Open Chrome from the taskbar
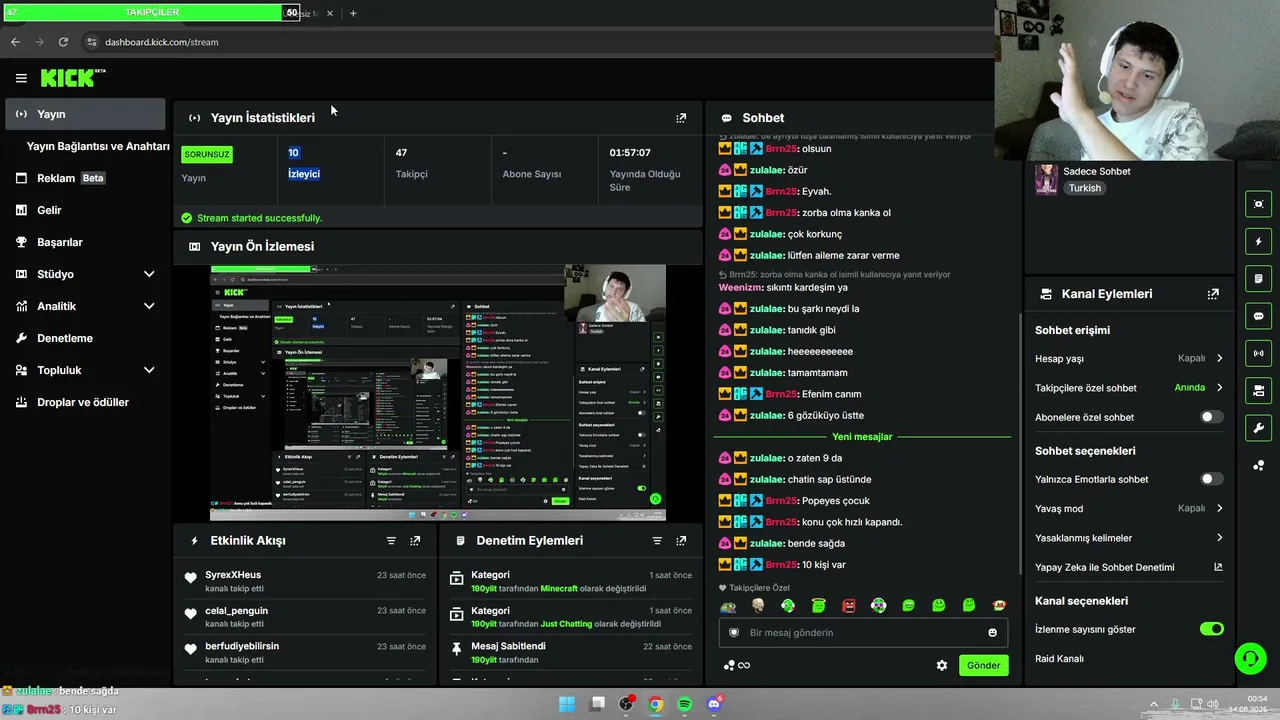 pyautogui.click(x=656, y=704)
